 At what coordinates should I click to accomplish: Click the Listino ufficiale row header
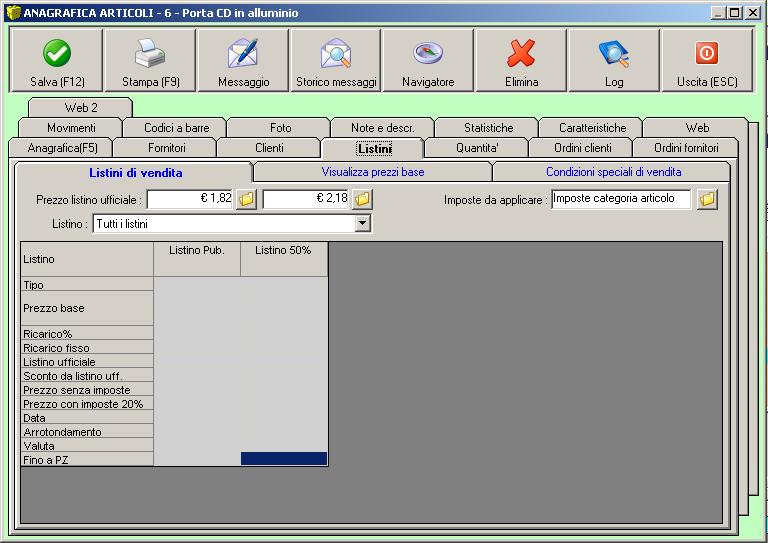(87, 361)
